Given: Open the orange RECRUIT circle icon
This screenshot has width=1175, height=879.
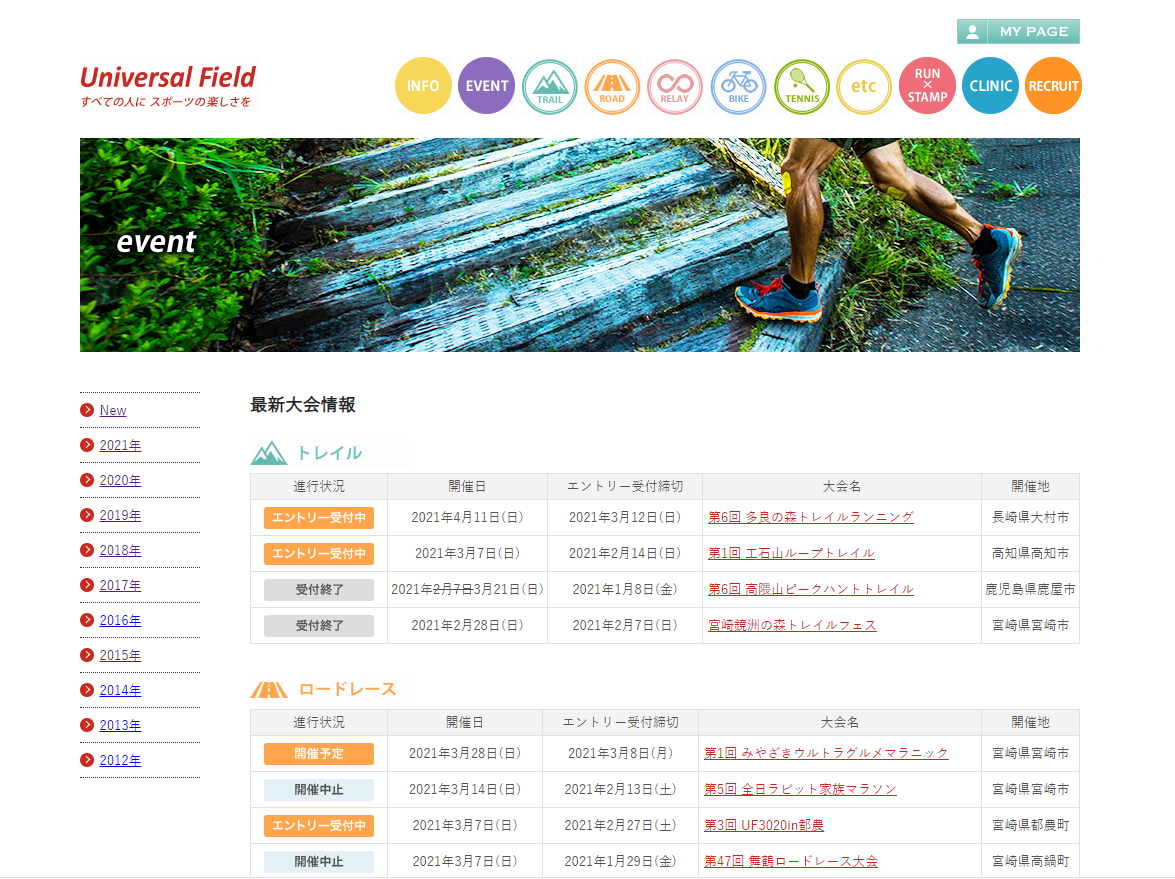Looking at the screenshot, I should point(1053,85).
